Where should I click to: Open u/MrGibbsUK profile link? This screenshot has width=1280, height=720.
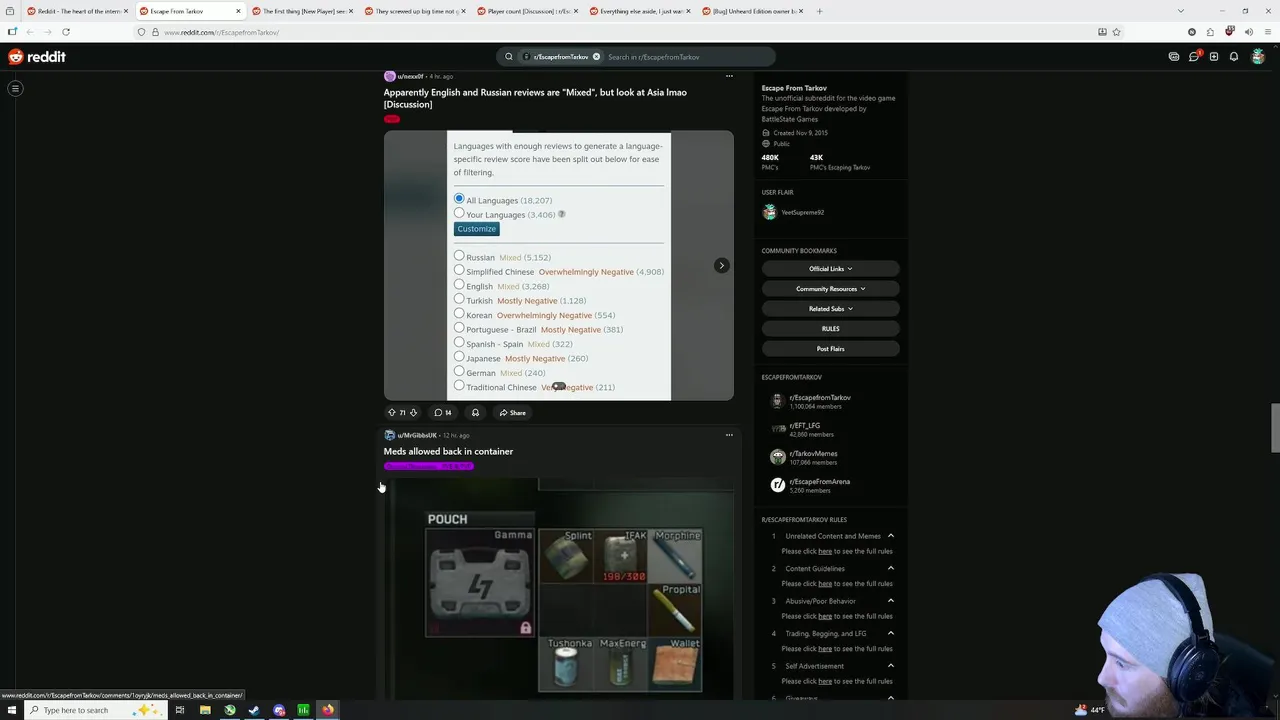[417, 435]
